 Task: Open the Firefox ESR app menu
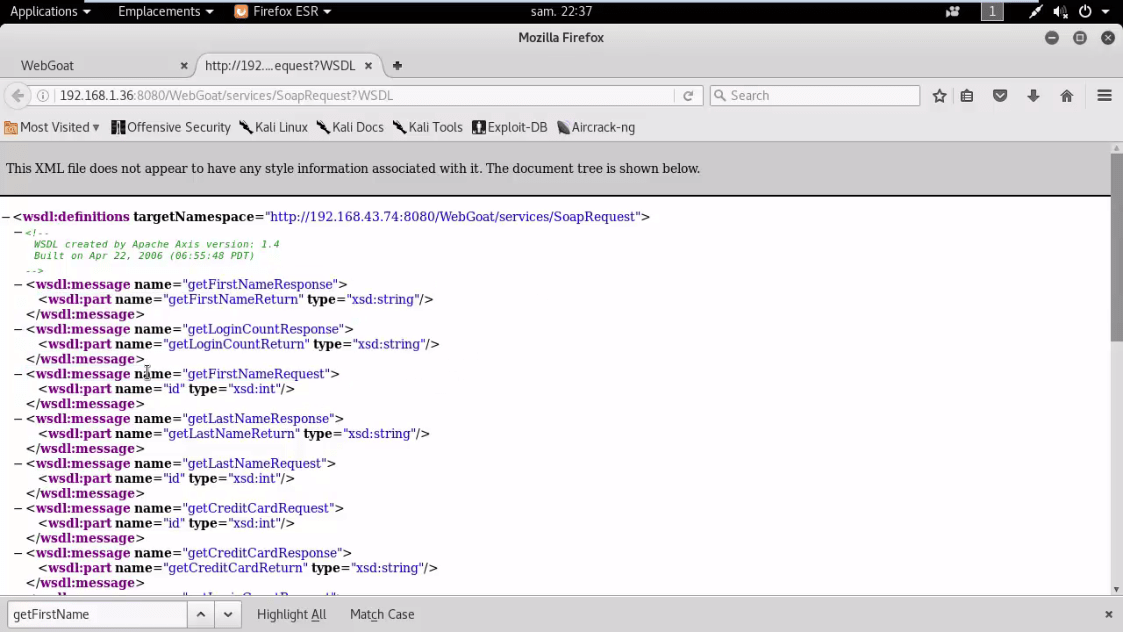click(283, 11)
